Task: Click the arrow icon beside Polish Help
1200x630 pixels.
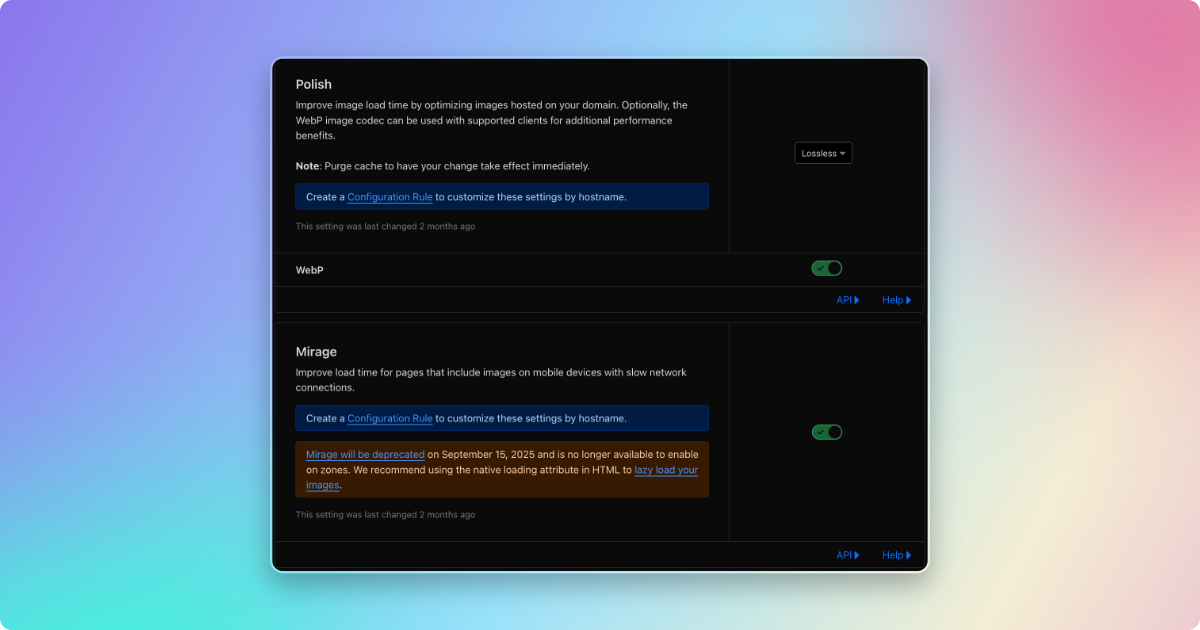Action: 908,300
